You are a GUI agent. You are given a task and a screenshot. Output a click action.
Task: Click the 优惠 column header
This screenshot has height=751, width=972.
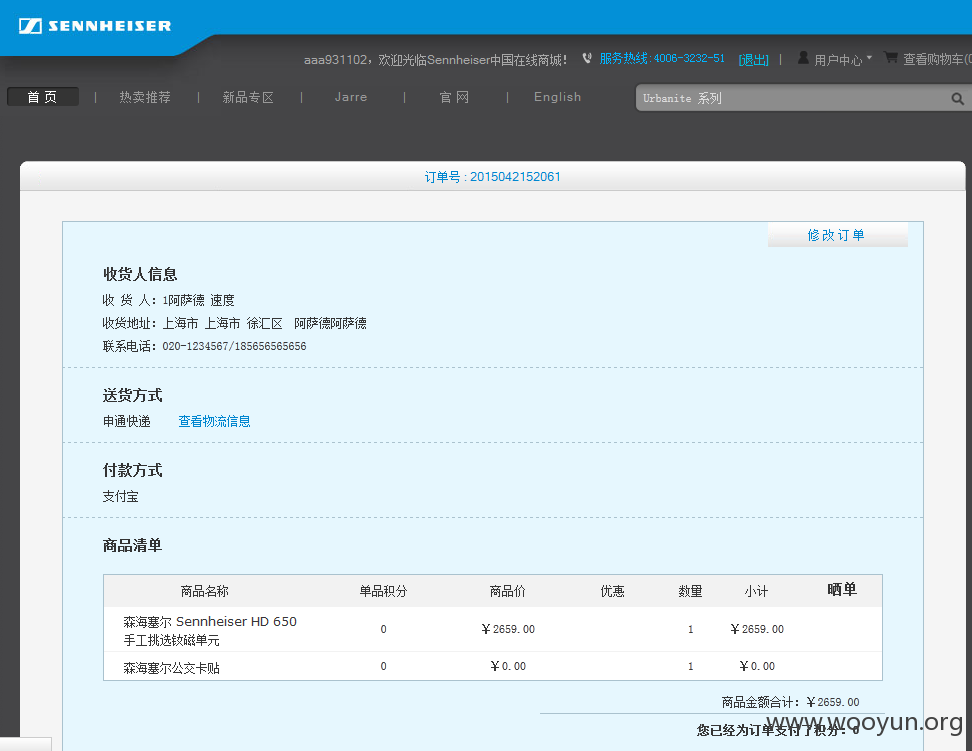click(612, 591)
